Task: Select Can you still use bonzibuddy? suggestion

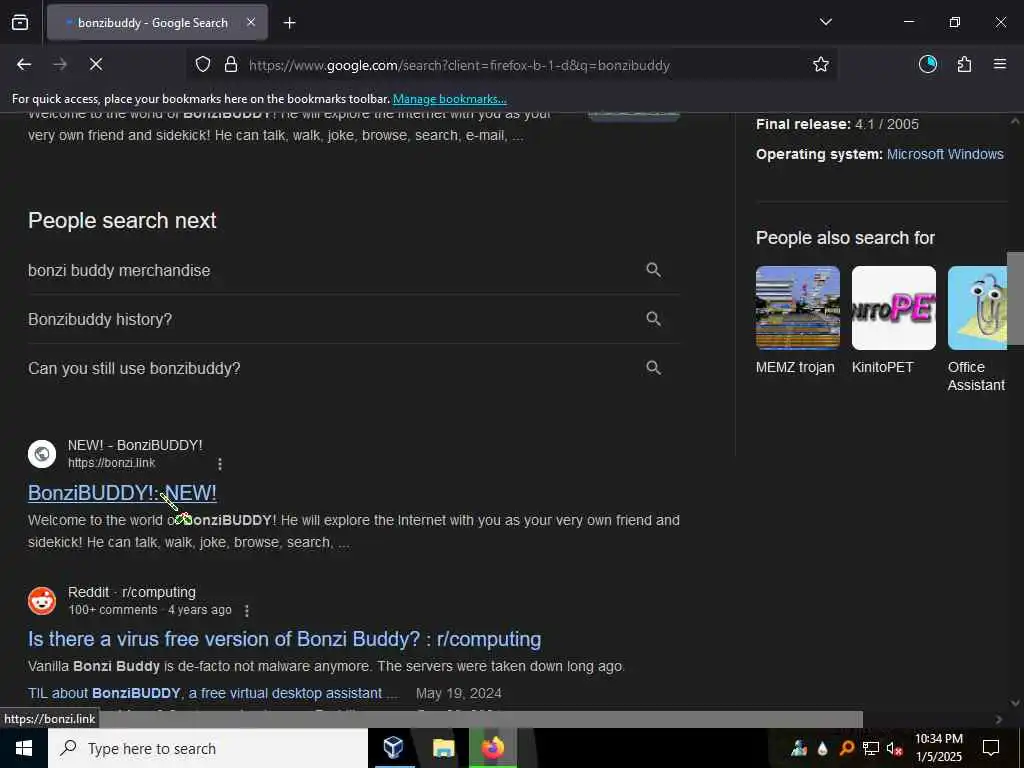Action: [134, 368]
